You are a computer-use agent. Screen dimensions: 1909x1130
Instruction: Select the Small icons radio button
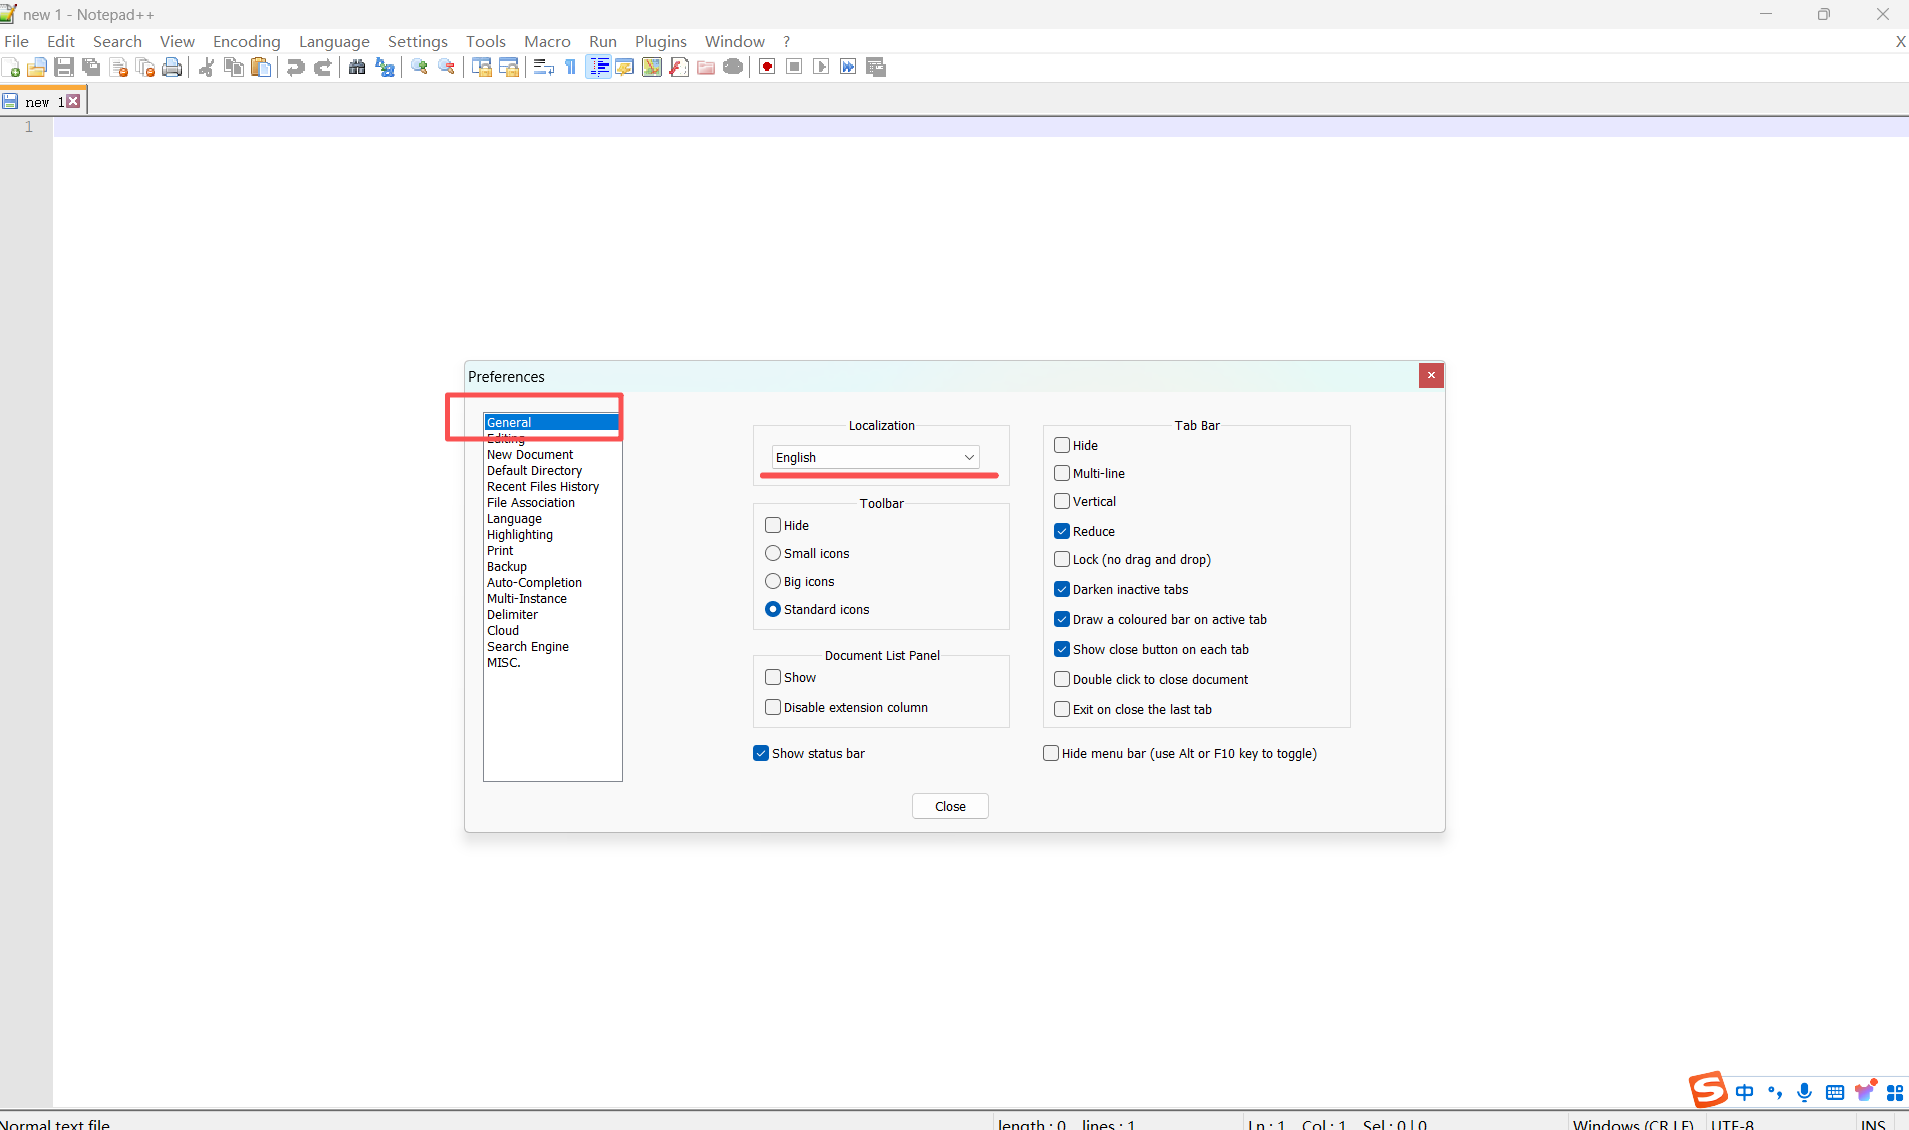point(773,553)
